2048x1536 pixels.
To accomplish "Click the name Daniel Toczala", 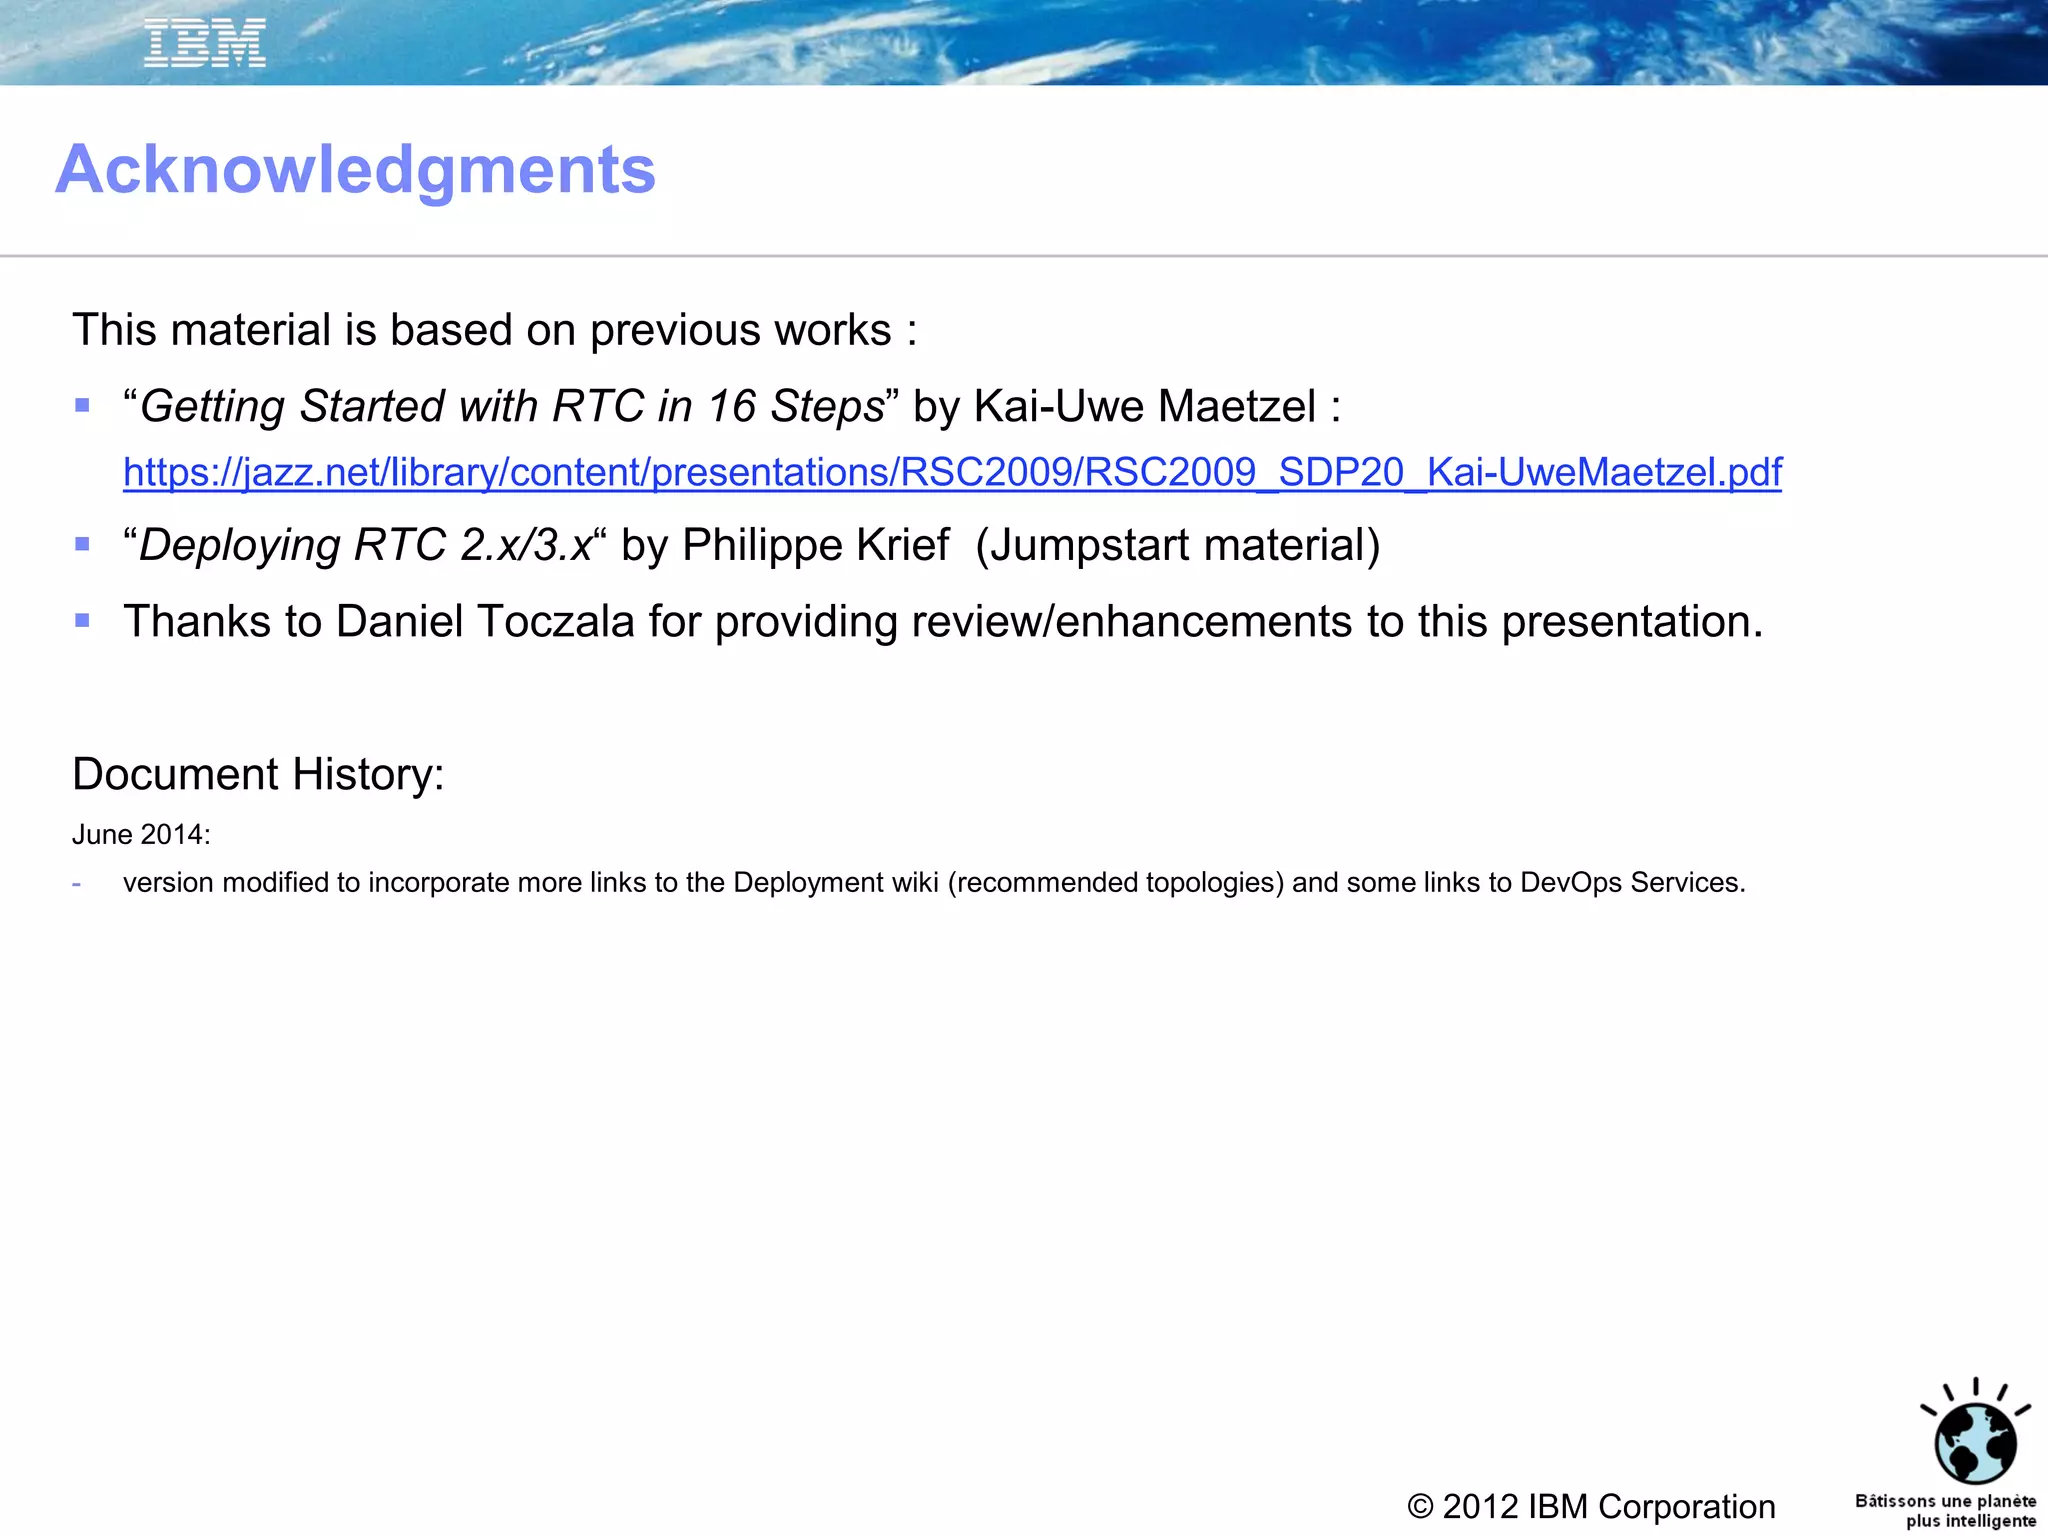I will click(485, 621).
